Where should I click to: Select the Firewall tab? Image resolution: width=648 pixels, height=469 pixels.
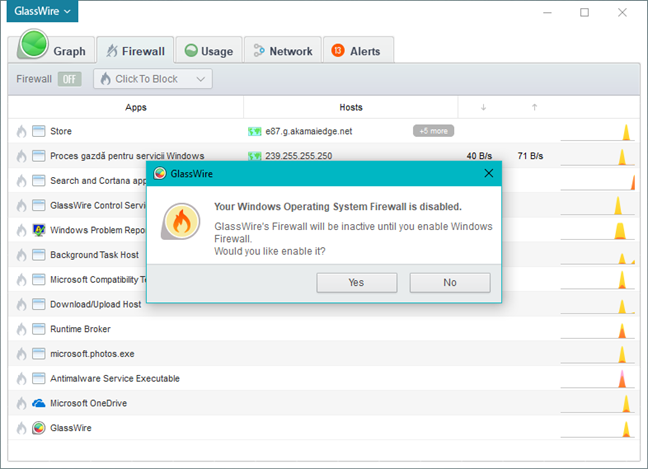[135, 50]
